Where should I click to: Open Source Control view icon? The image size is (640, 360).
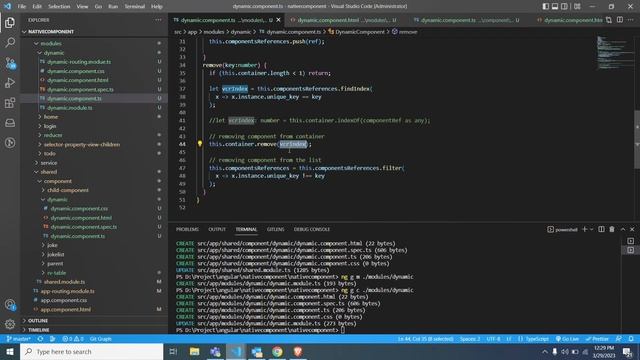pyautogui.click(x=10, y=62)
